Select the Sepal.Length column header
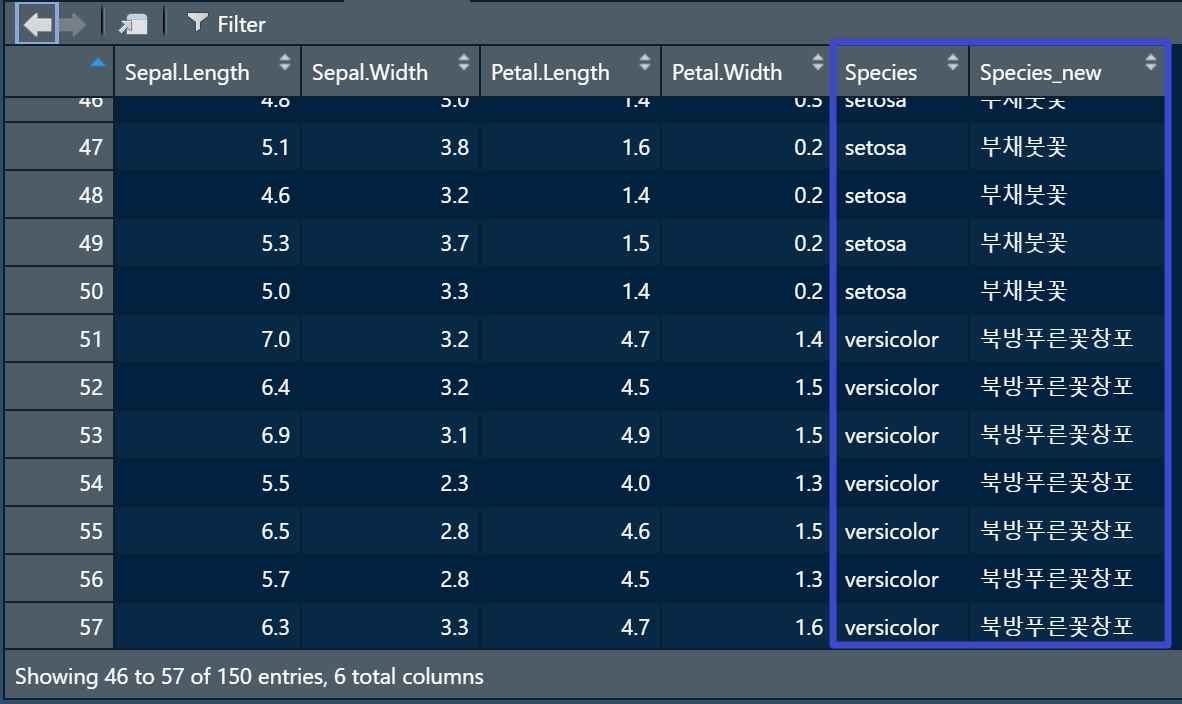The height and width of the screenshot is (704, 1182). [207, 72]
